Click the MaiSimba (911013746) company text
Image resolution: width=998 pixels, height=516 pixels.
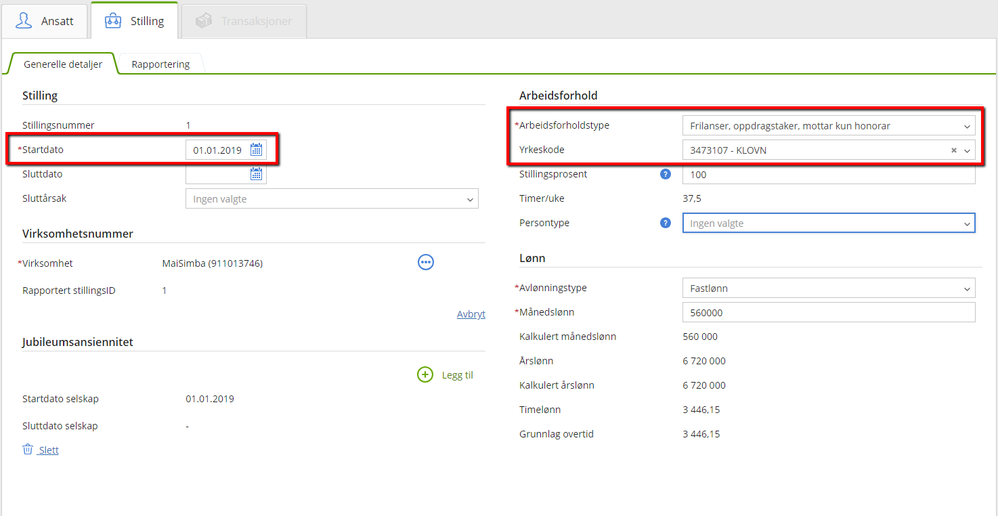[213, 263]
